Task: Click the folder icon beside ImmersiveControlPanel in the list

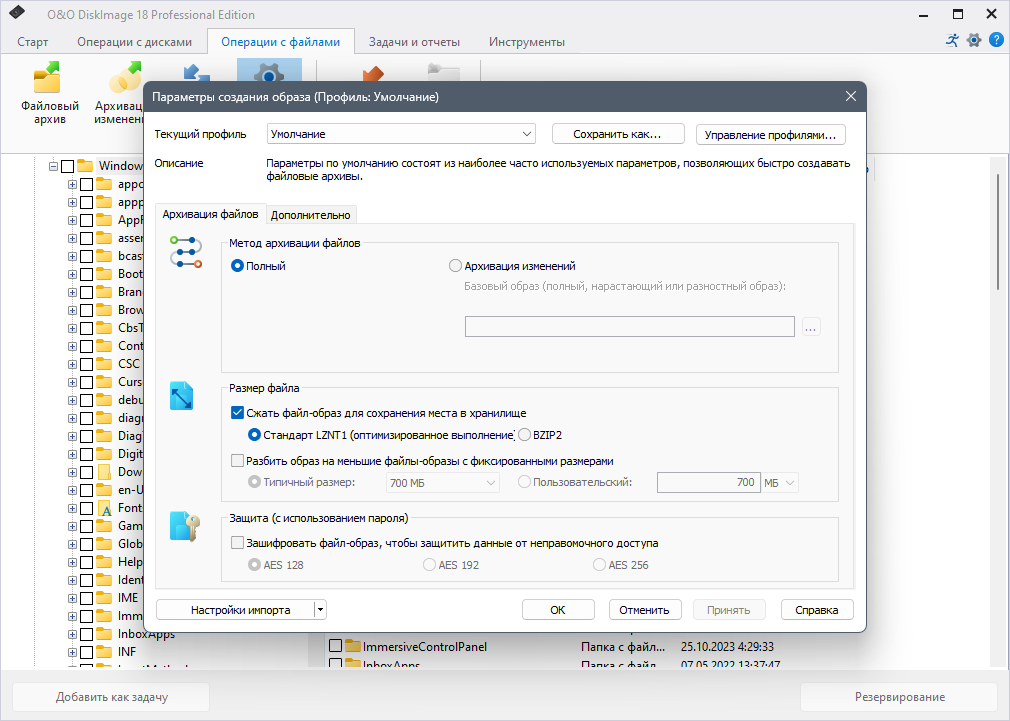Action: coord(352,646)
